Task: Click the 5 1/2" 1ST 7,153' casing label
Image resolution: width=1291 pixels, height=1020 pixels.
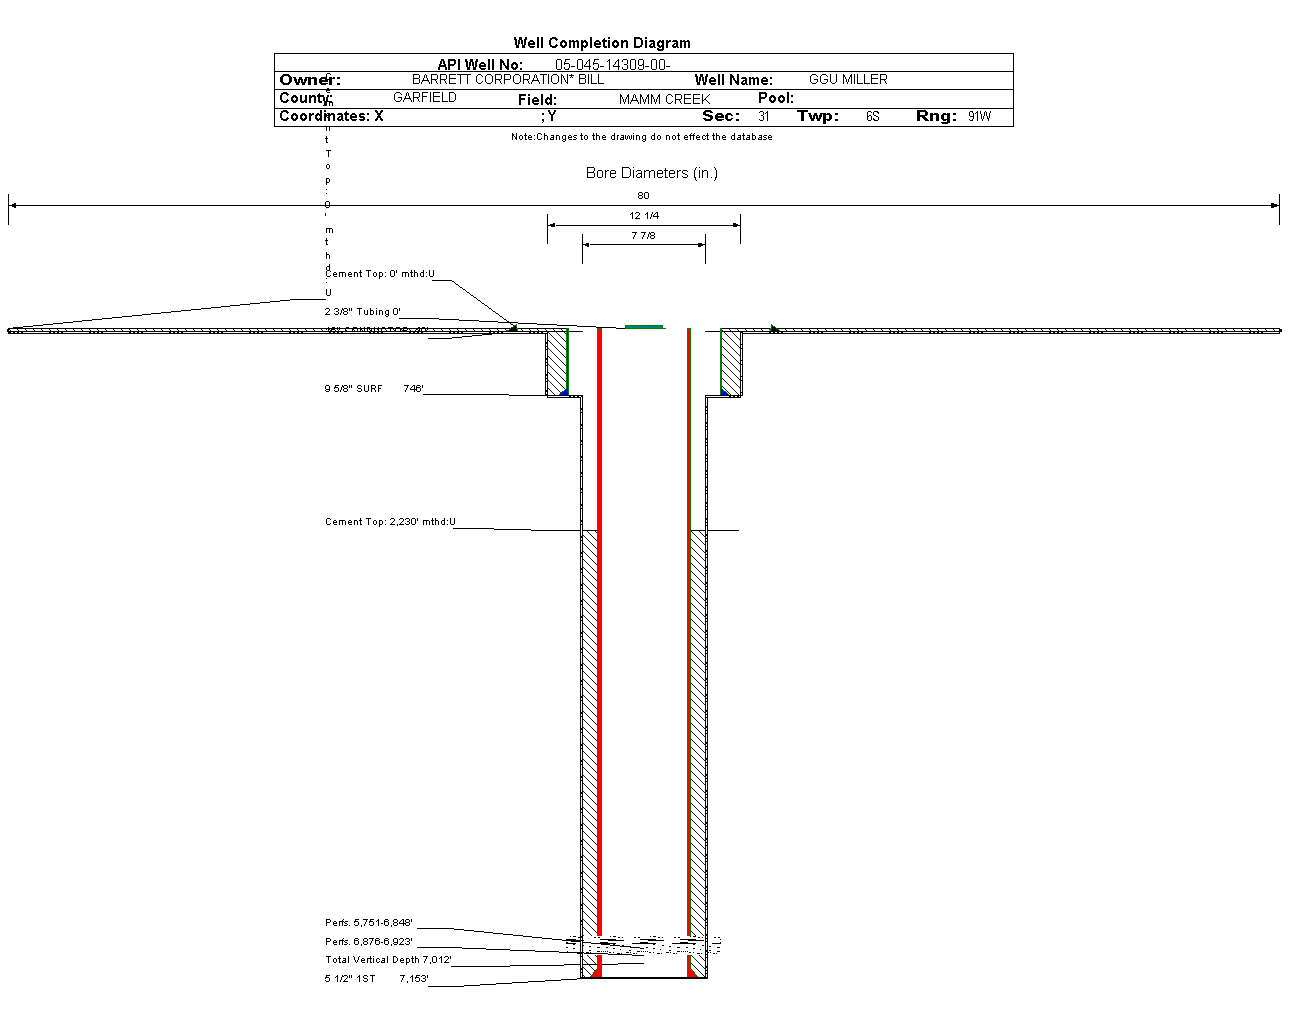Action: [x=376, y=979]
